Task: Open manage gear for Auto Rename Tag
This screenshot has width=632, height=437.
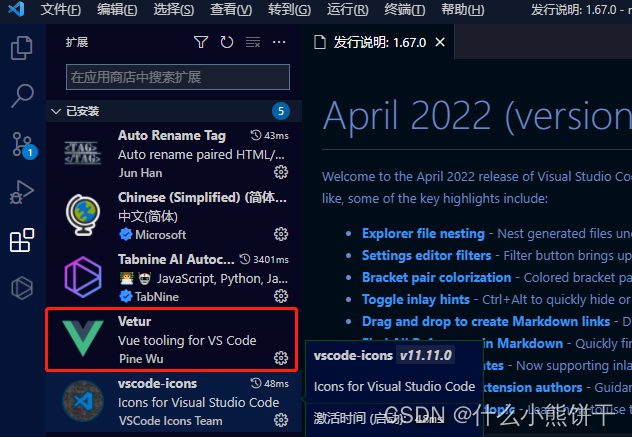Action: pyautogui.click(x=281, y=172)
